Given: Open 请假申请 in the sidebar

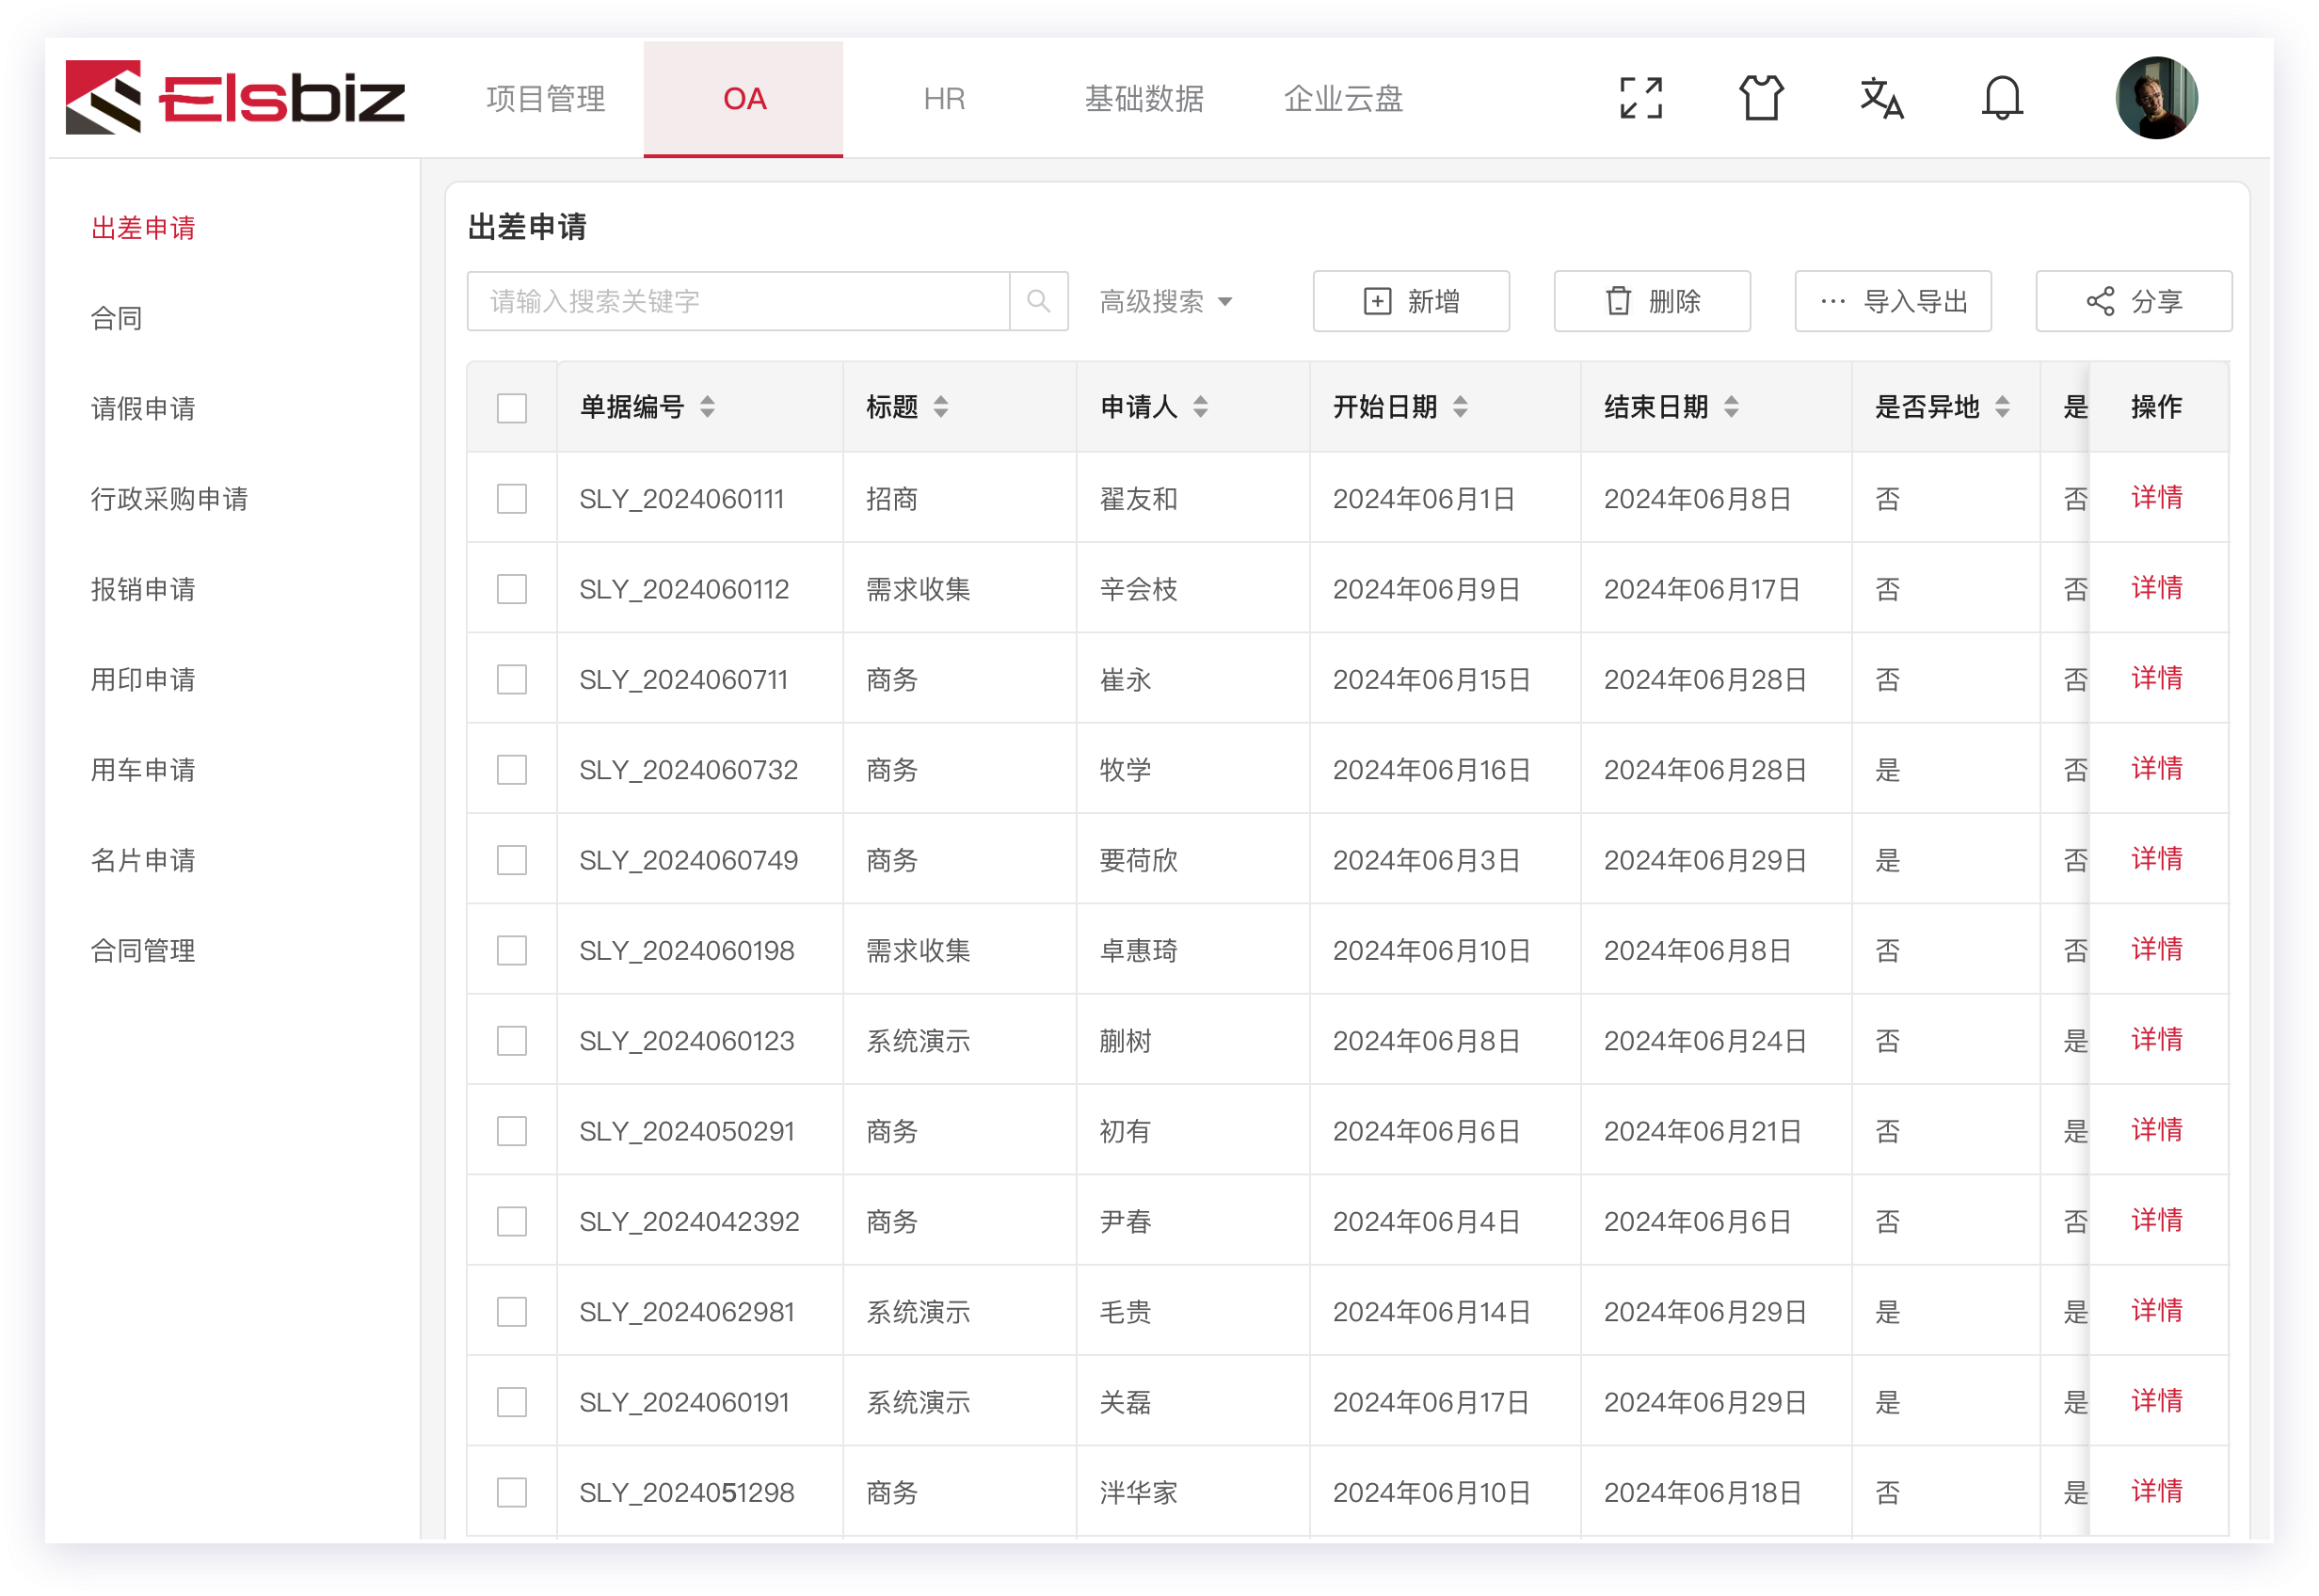Looking at the screenshot, I should click(x=143, y=408).
